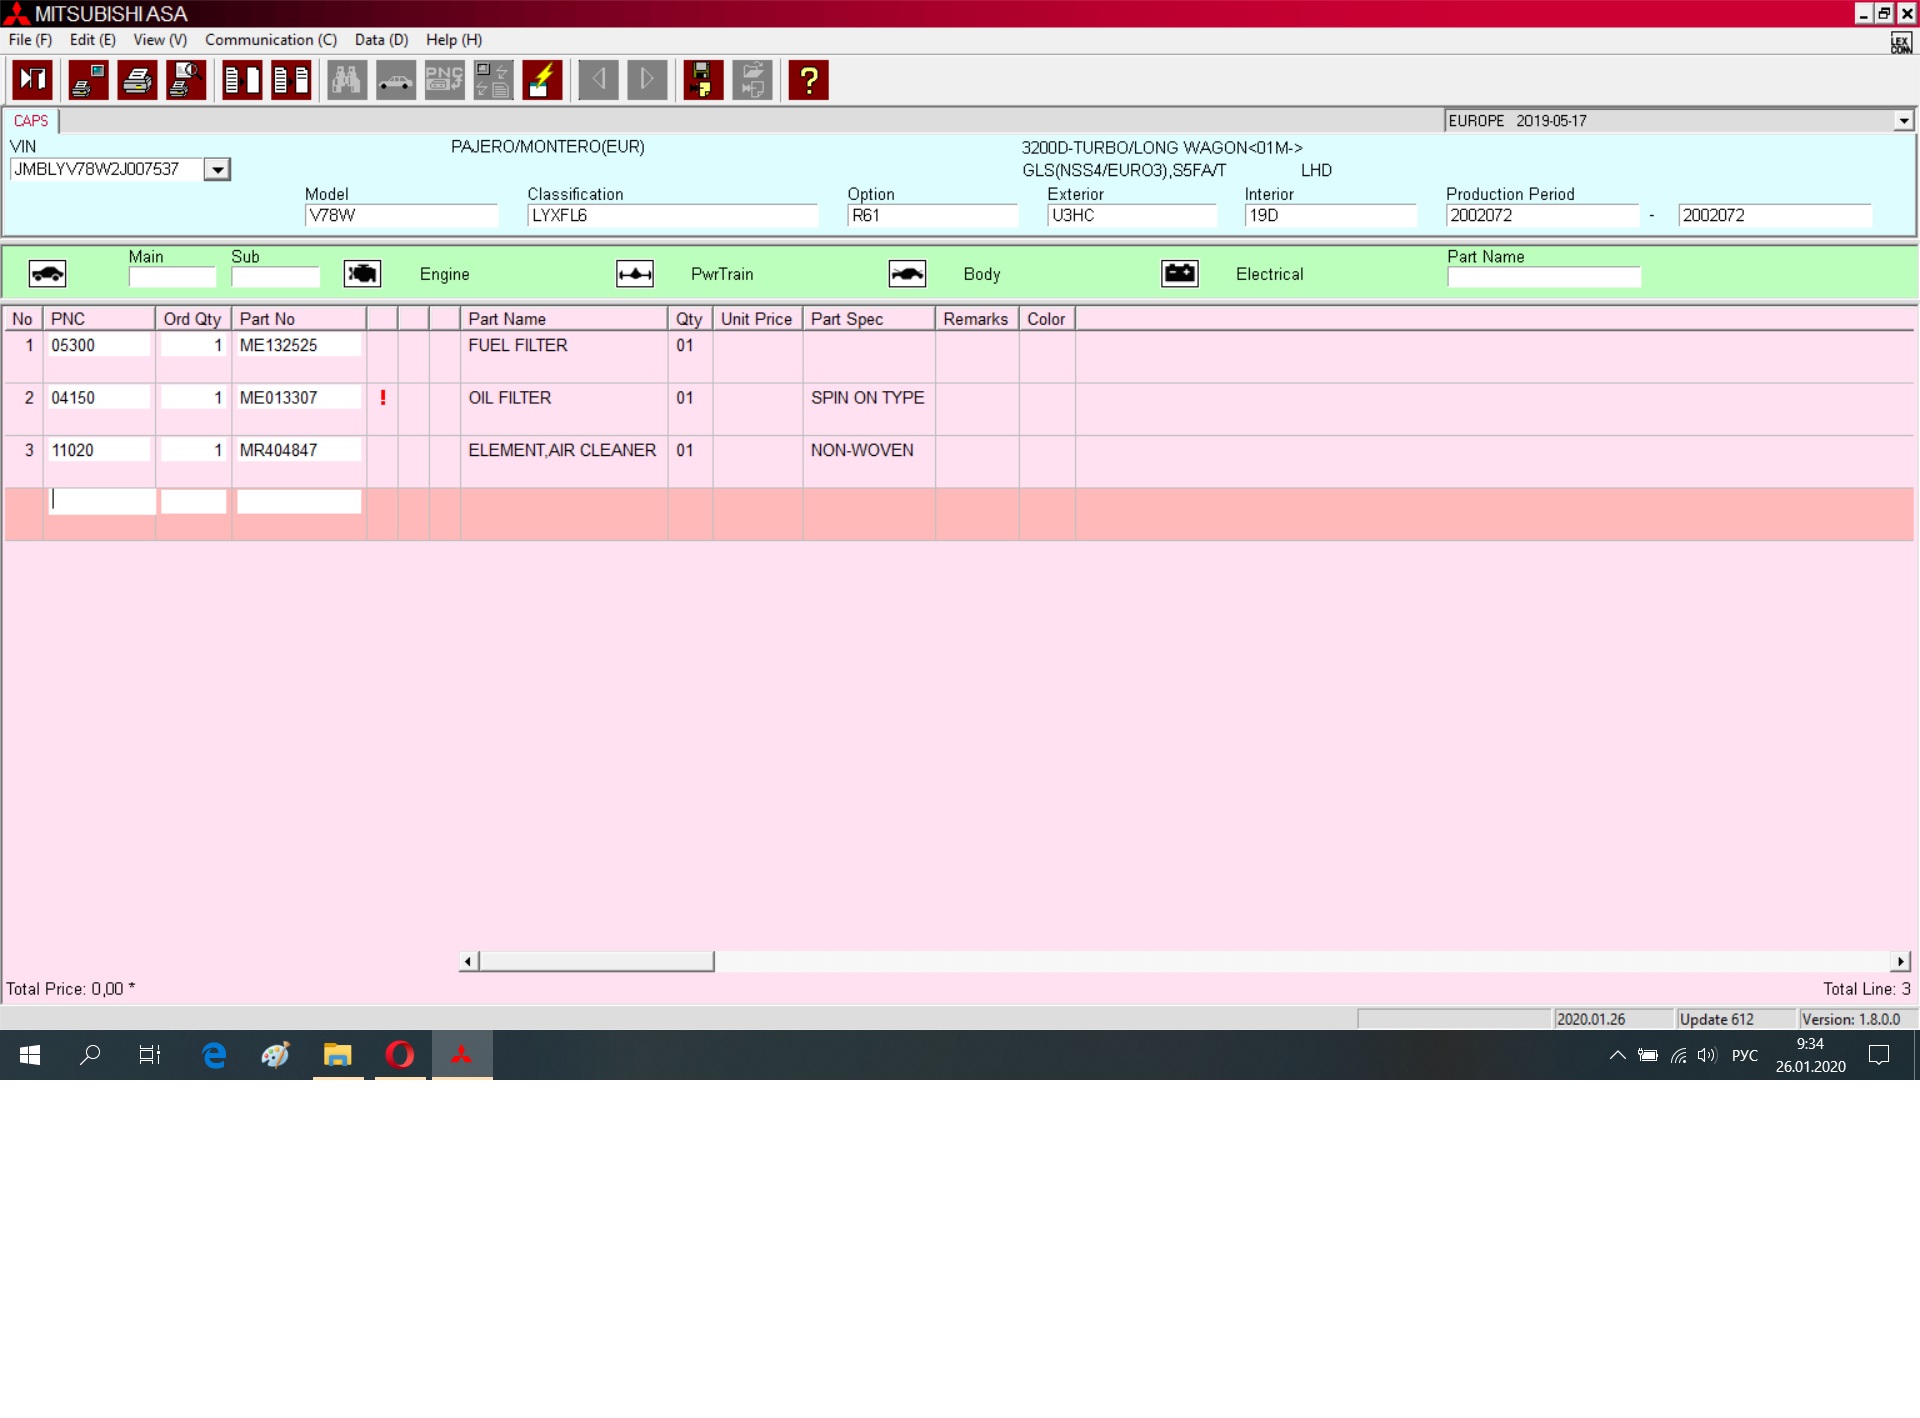Open help with the question mark icon
Image resolution: width=1920 pixels, height=1418 pixels.
click(808, 80)
